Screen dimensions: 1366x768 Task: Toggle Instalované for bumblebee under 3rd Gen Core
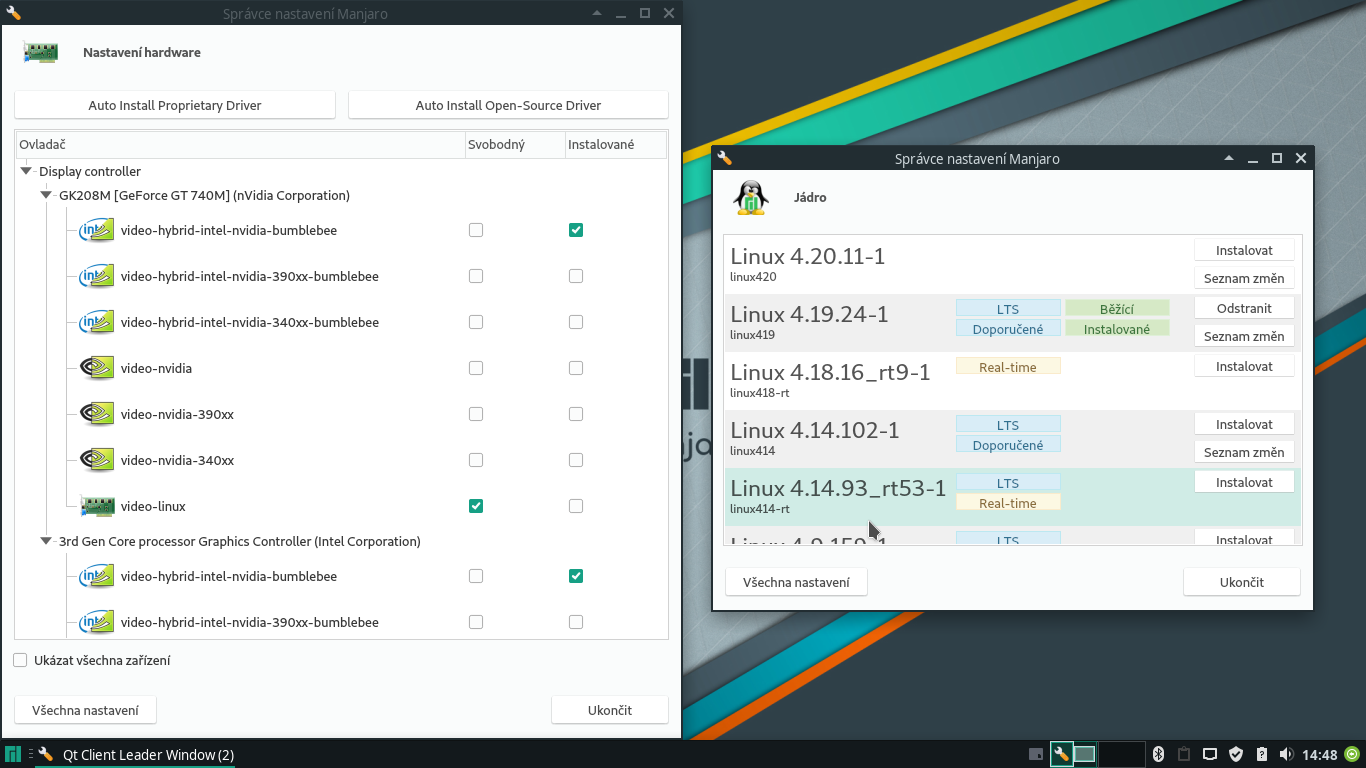tap(576, 576)
